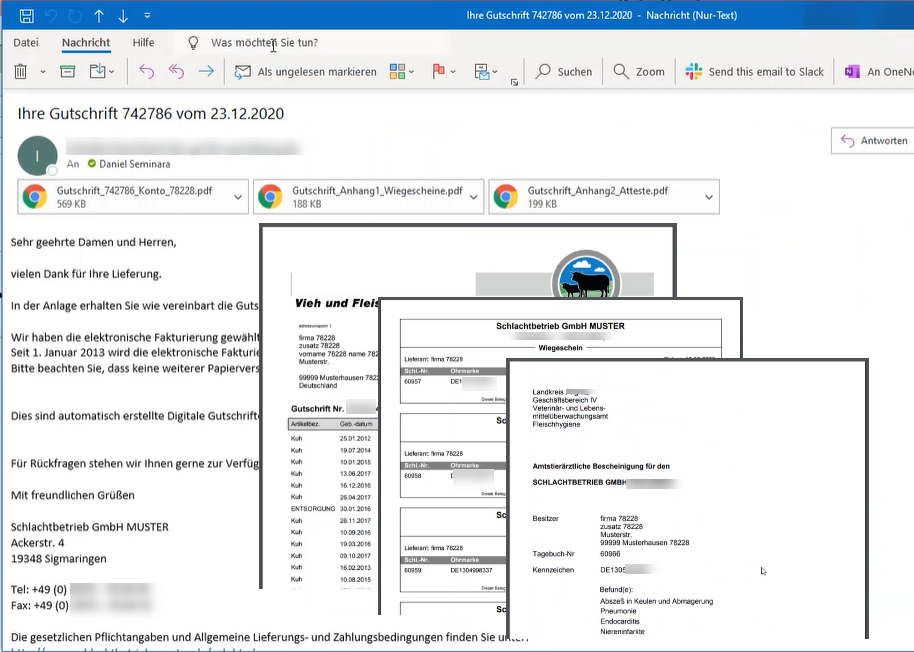Open the Hilfe tab
Viewport: 914px width, 652px height.
pyautogui.click(x=143, y=43)
